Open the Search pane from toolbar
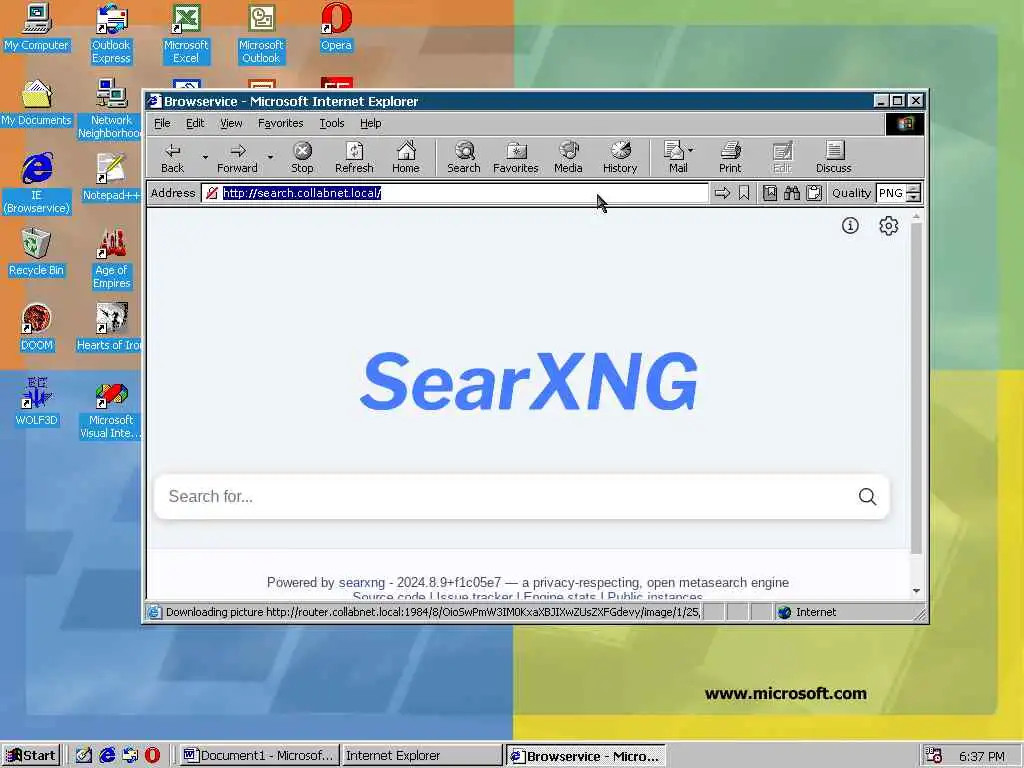The height and width of the screenshot is (768, 1024). pyautogui.click(x=464, y=157)
